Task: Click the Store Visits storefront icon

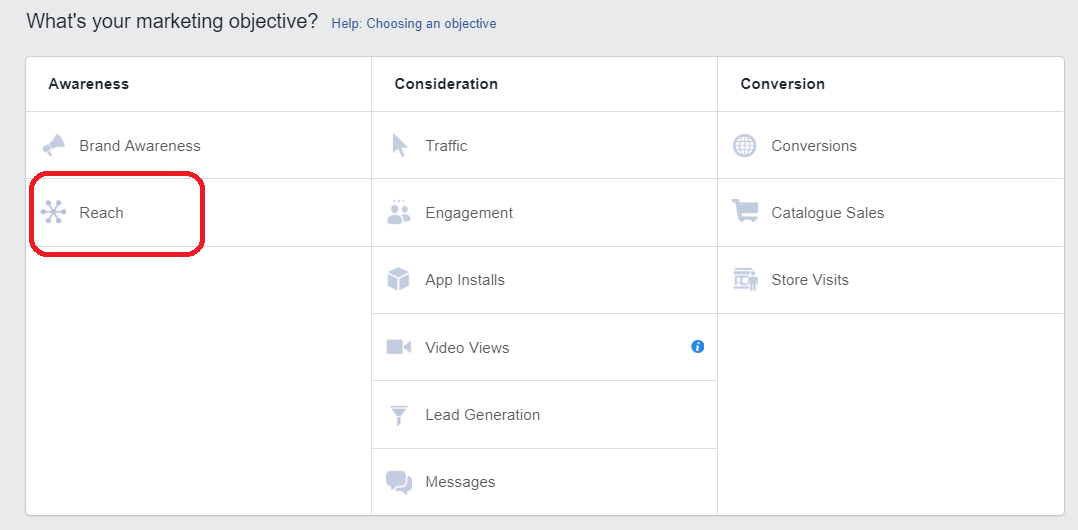Action: [x=745, y=280]
